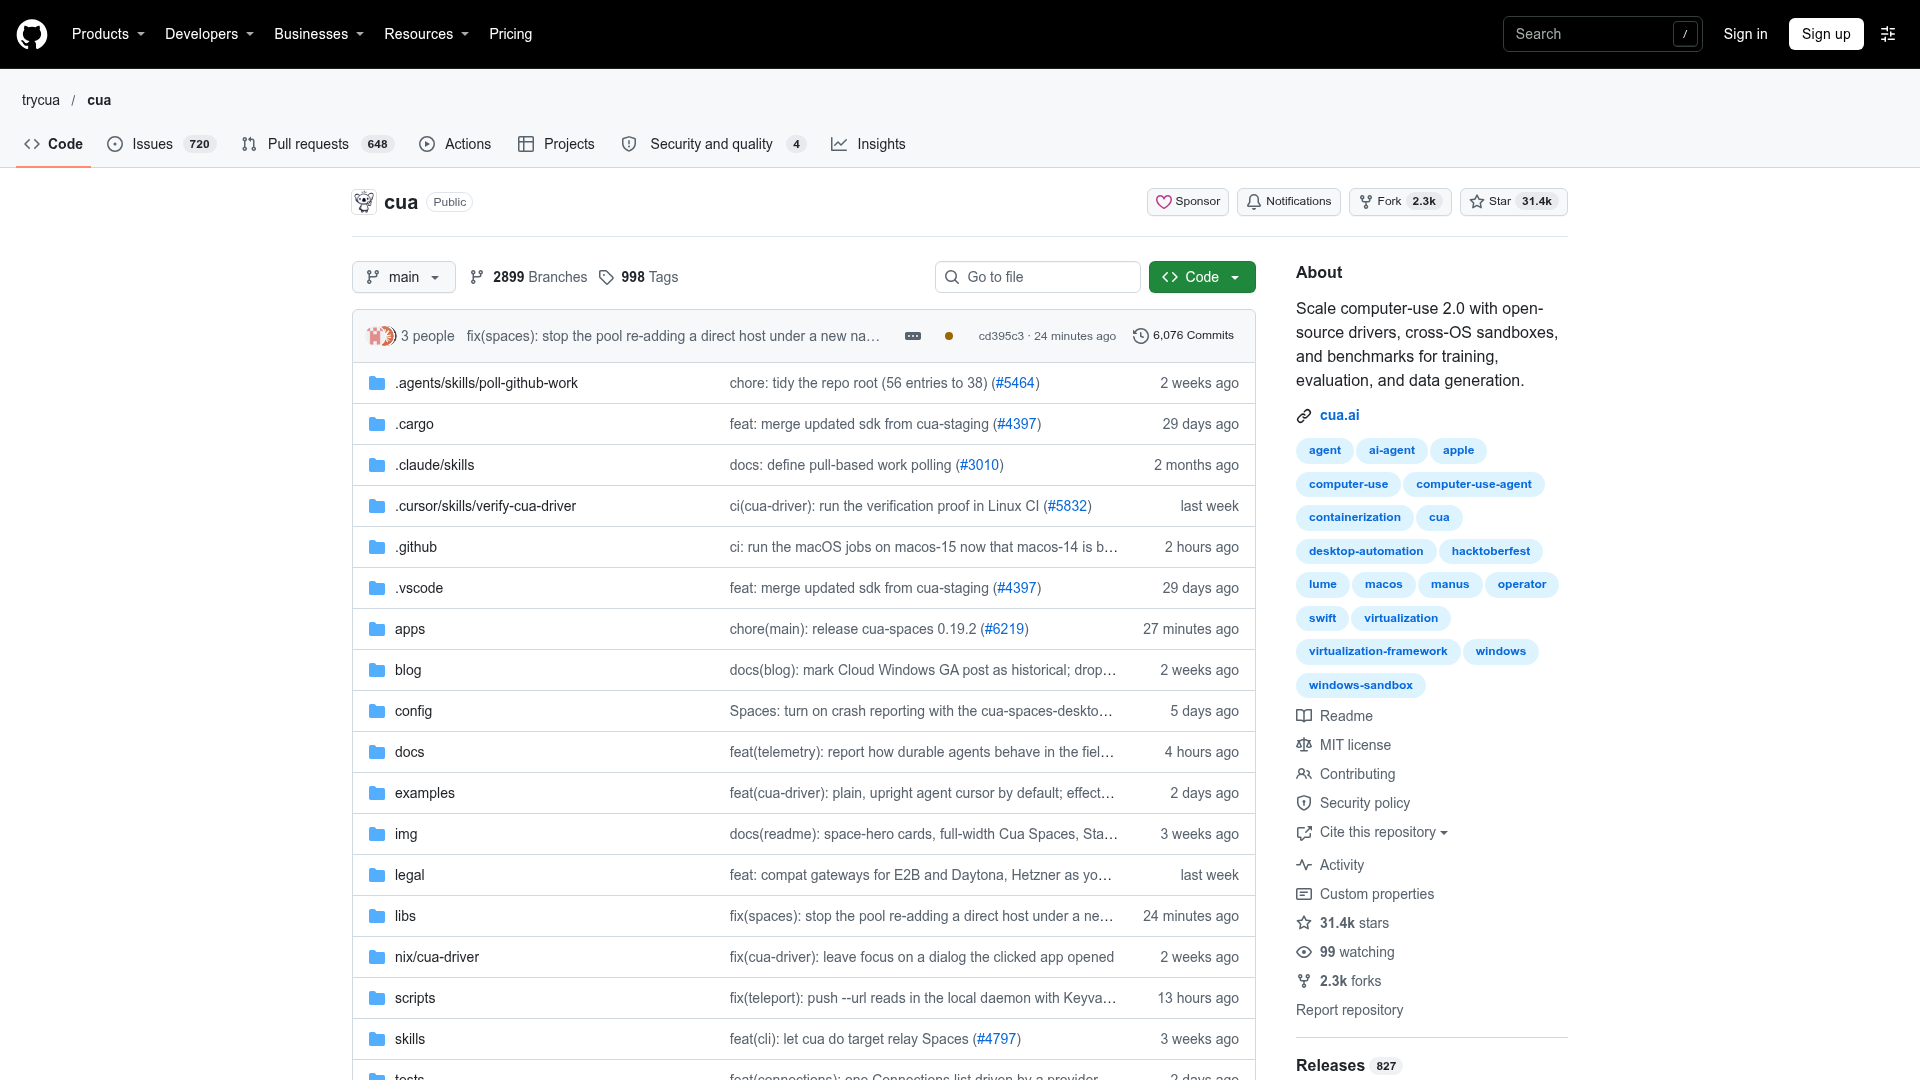This screenshot has height=1080, width=1920.
Task: Open the Releases 827 heading
Action: coord(1348,1066)
